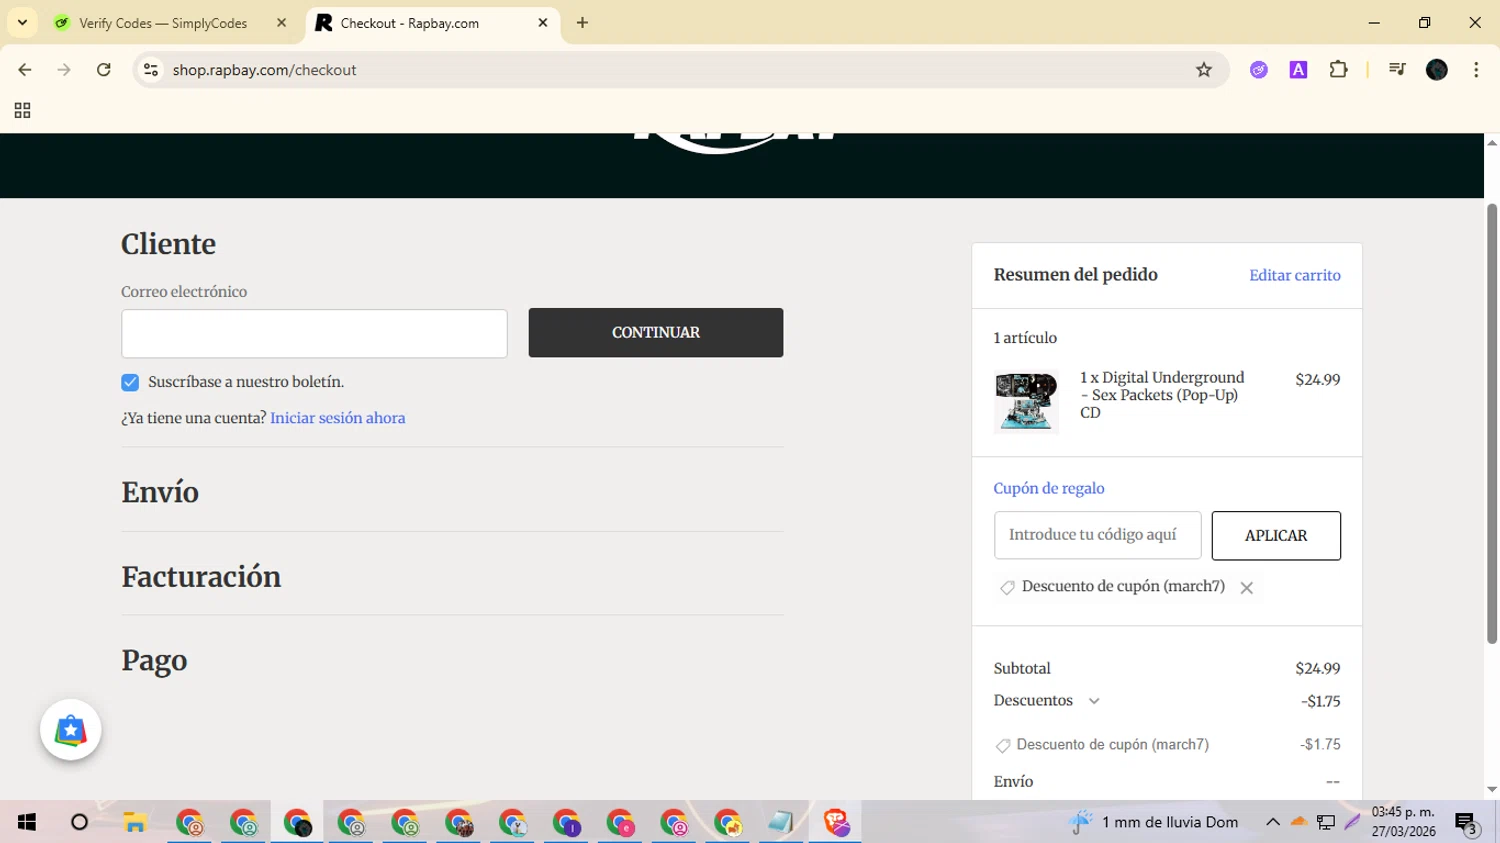View site information icon in address bar
This screenshot has height=843, width=1500.
click(x=151, y=70)
